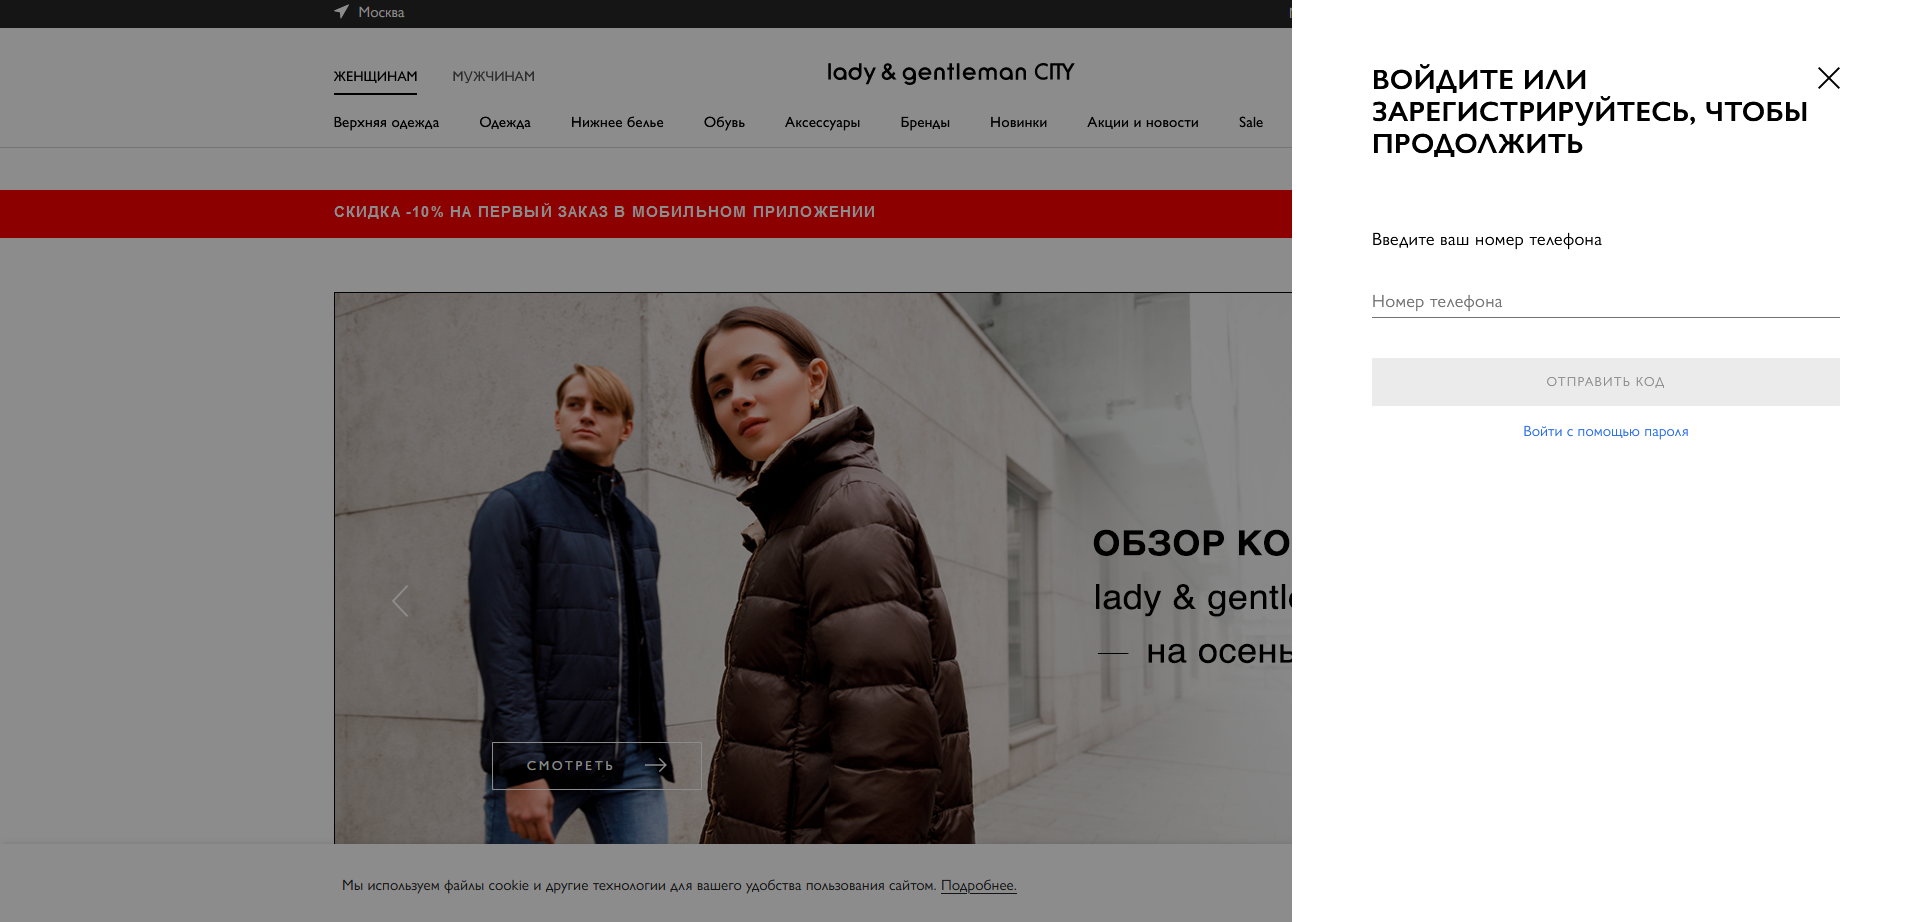
Task: Open the lady & gentleman CITY logo
Action: (950, 72)
